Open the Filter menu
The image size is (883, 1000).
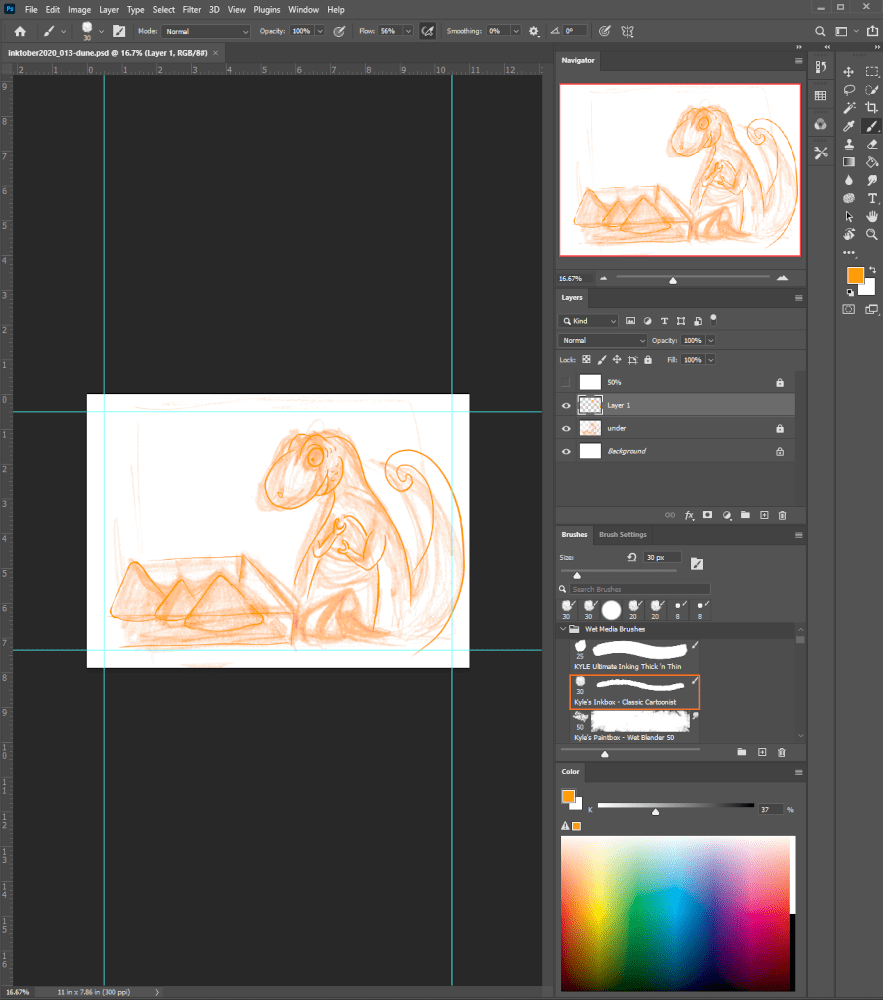coord(191,9)
